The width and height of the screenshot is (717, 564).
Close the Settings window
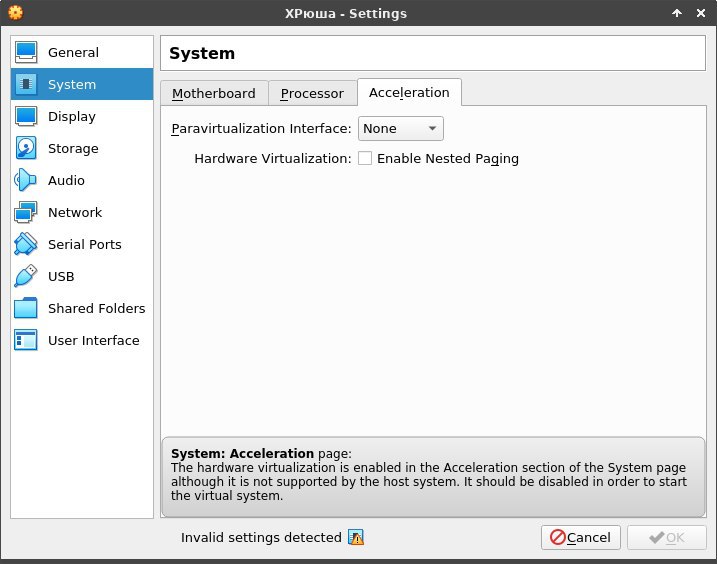699,13
